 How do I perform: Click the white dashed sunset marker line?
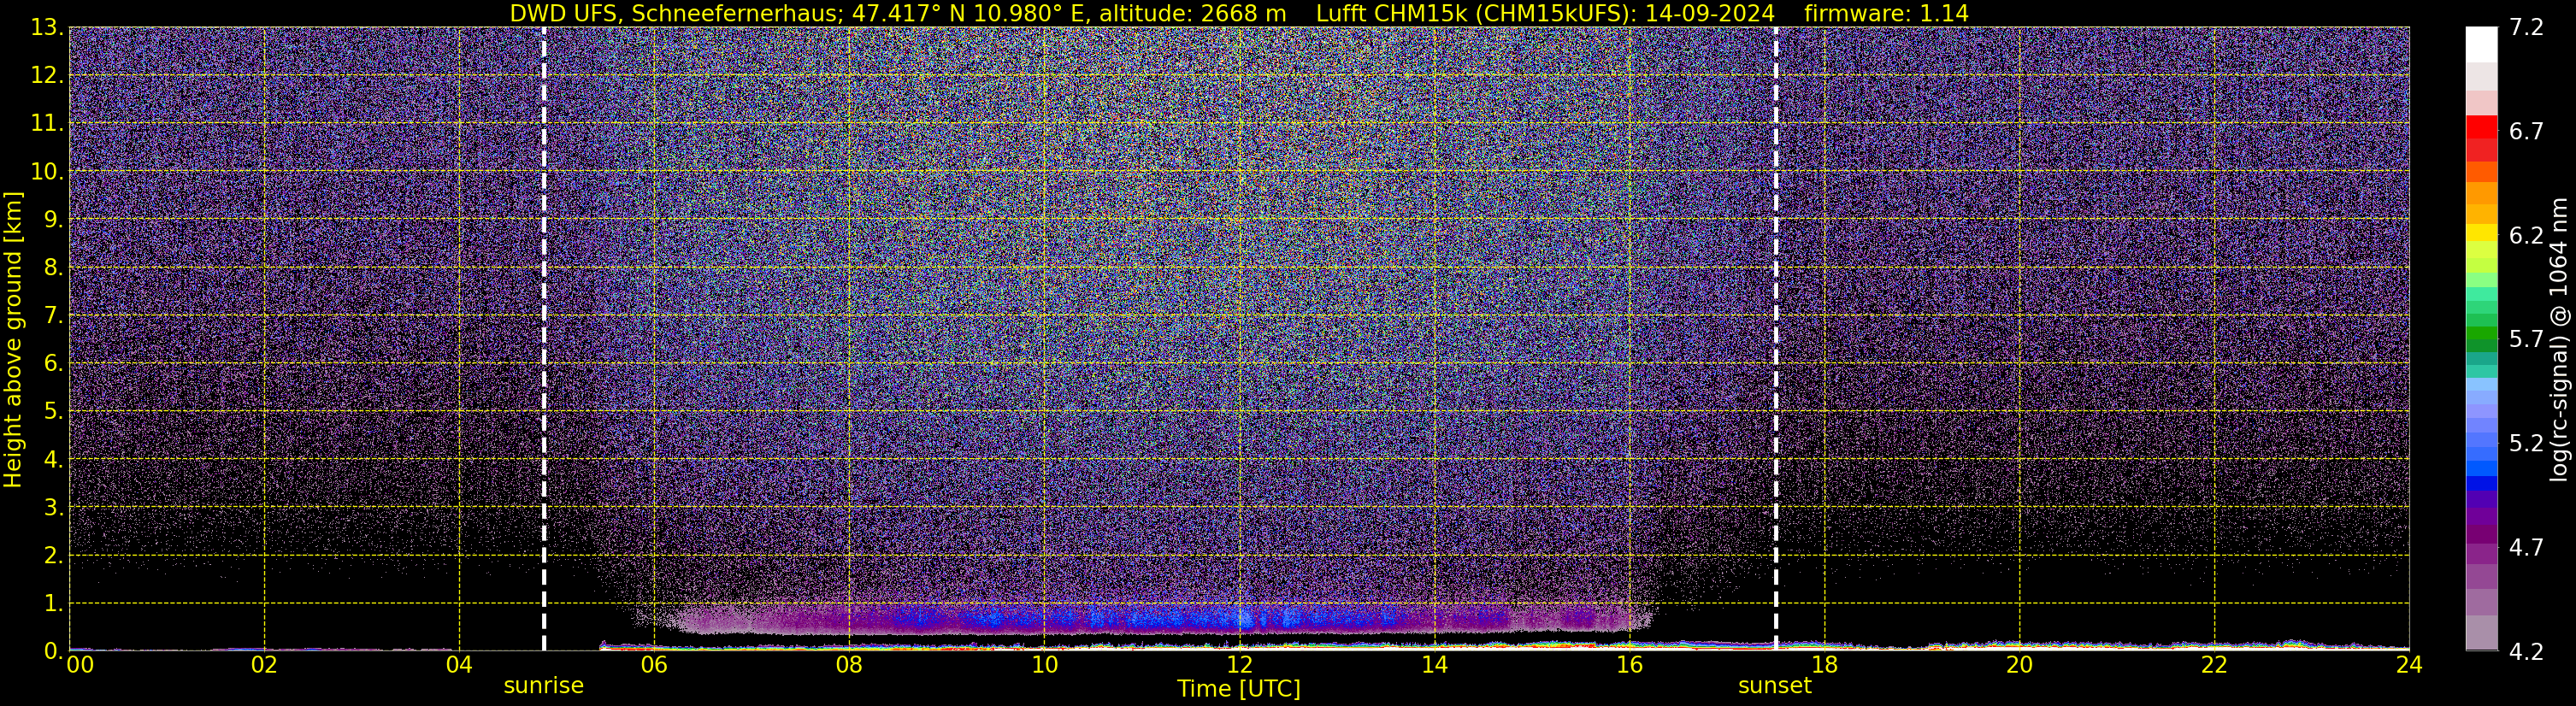1776,339
